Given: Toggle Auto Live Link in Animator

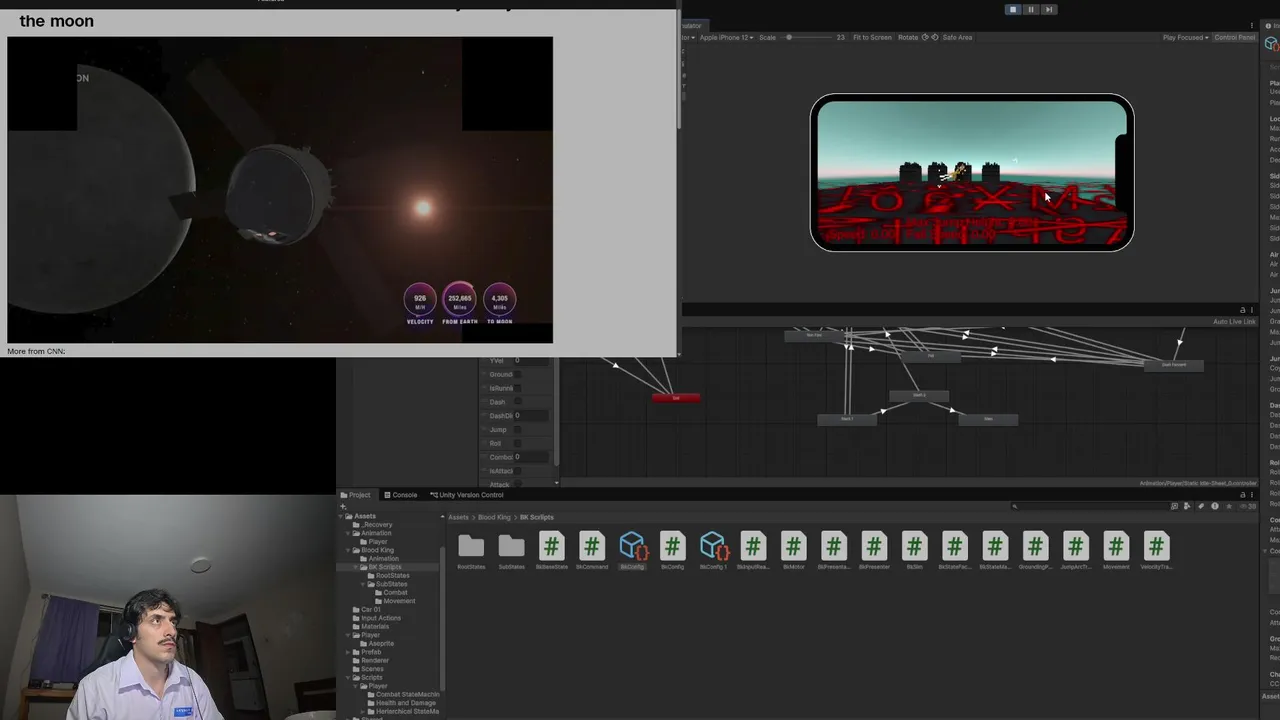Looking at the screenshot, I should [1234, 322].
